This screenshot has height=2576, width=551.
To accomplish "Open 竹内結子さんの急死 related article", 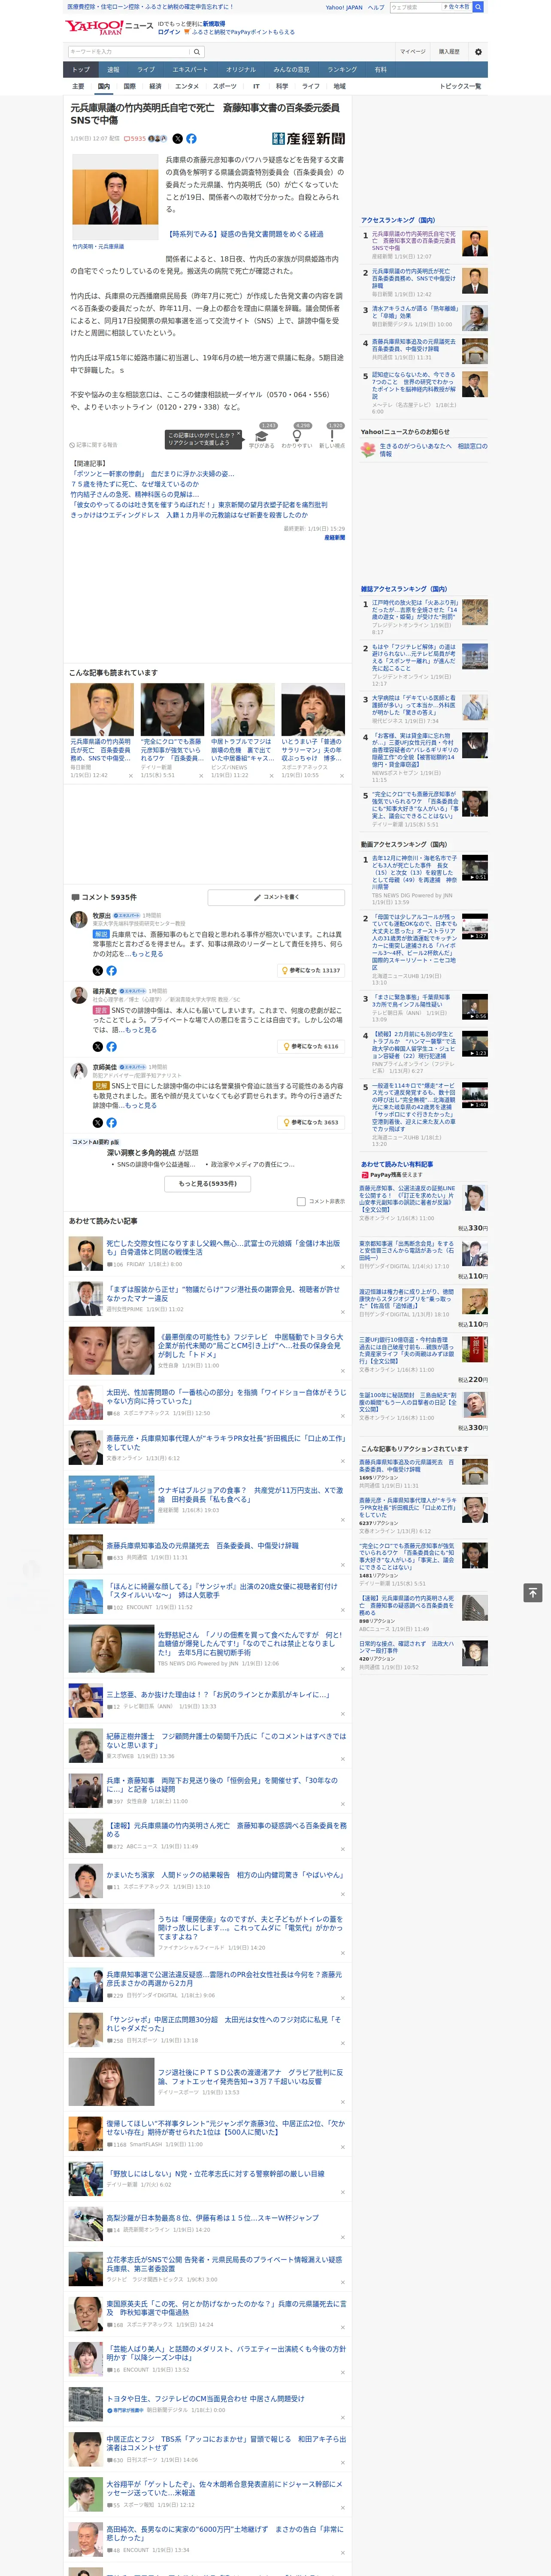I will coord(135,494).
